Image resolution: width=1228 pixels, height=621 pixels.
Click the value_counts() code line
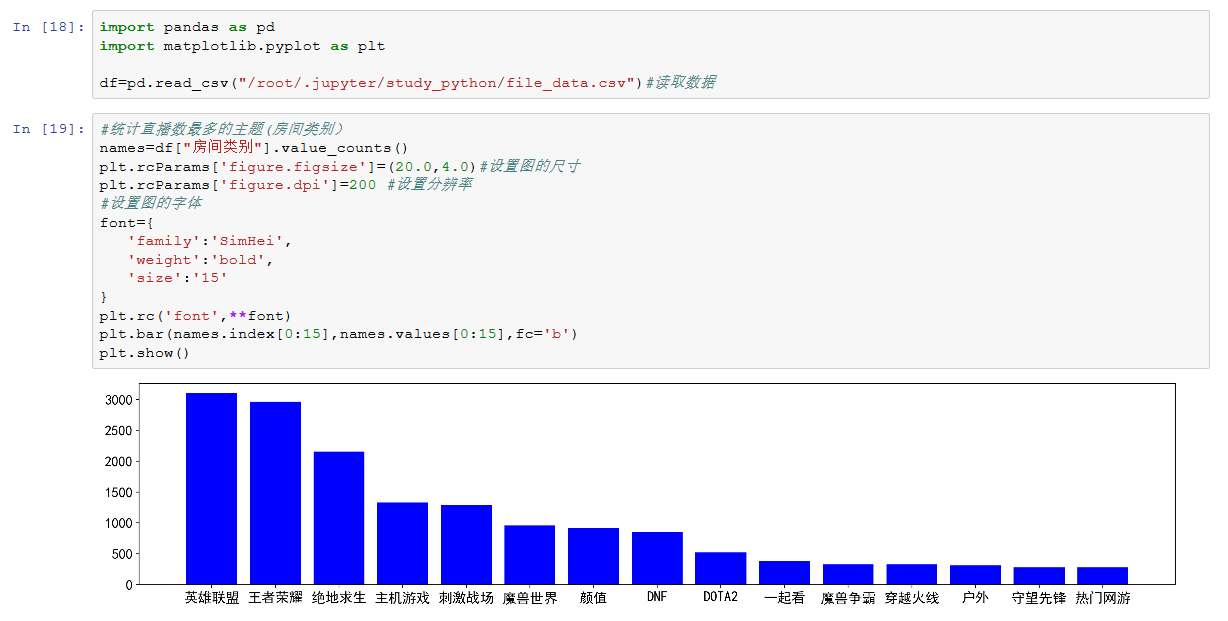(254, 148)
